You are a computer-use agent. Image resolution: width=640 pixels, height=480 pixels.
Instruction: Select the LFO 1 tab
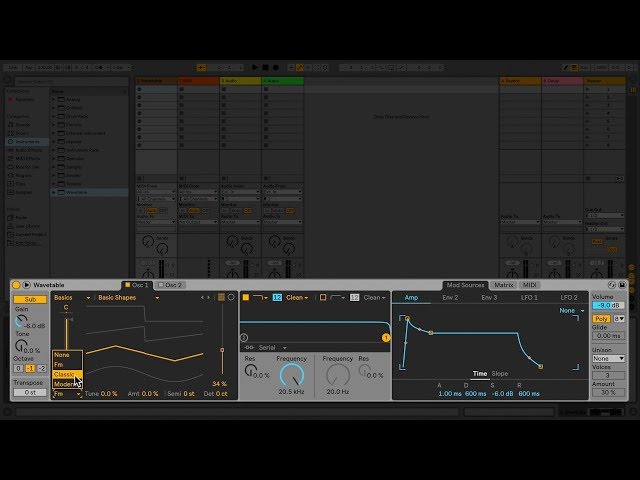pos(529,298)
